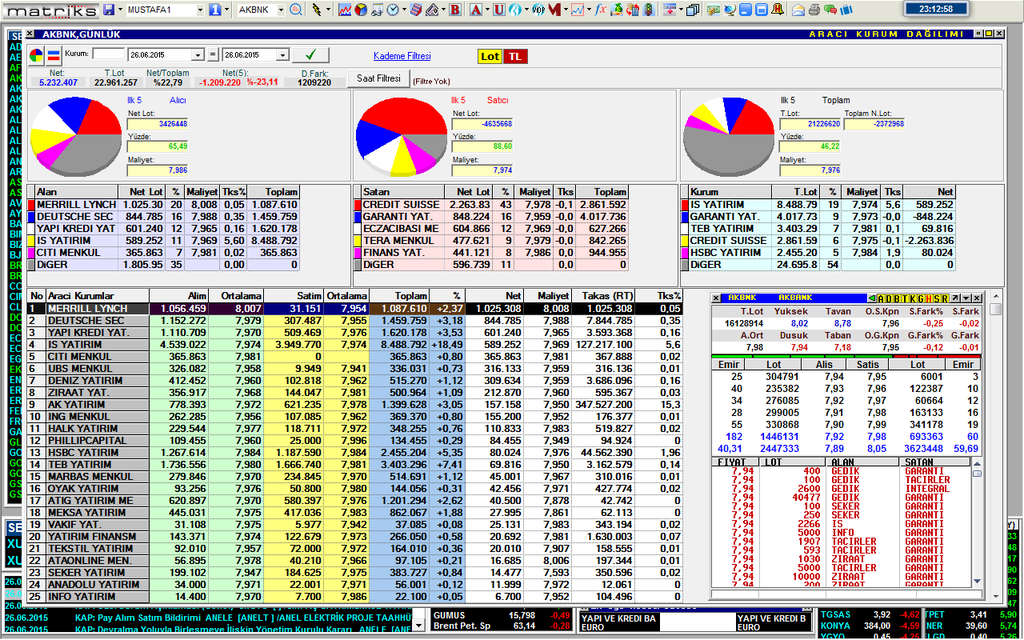Toggle the Lot display mode
This screenshot has width=1024, height=640.
point(489,56)
